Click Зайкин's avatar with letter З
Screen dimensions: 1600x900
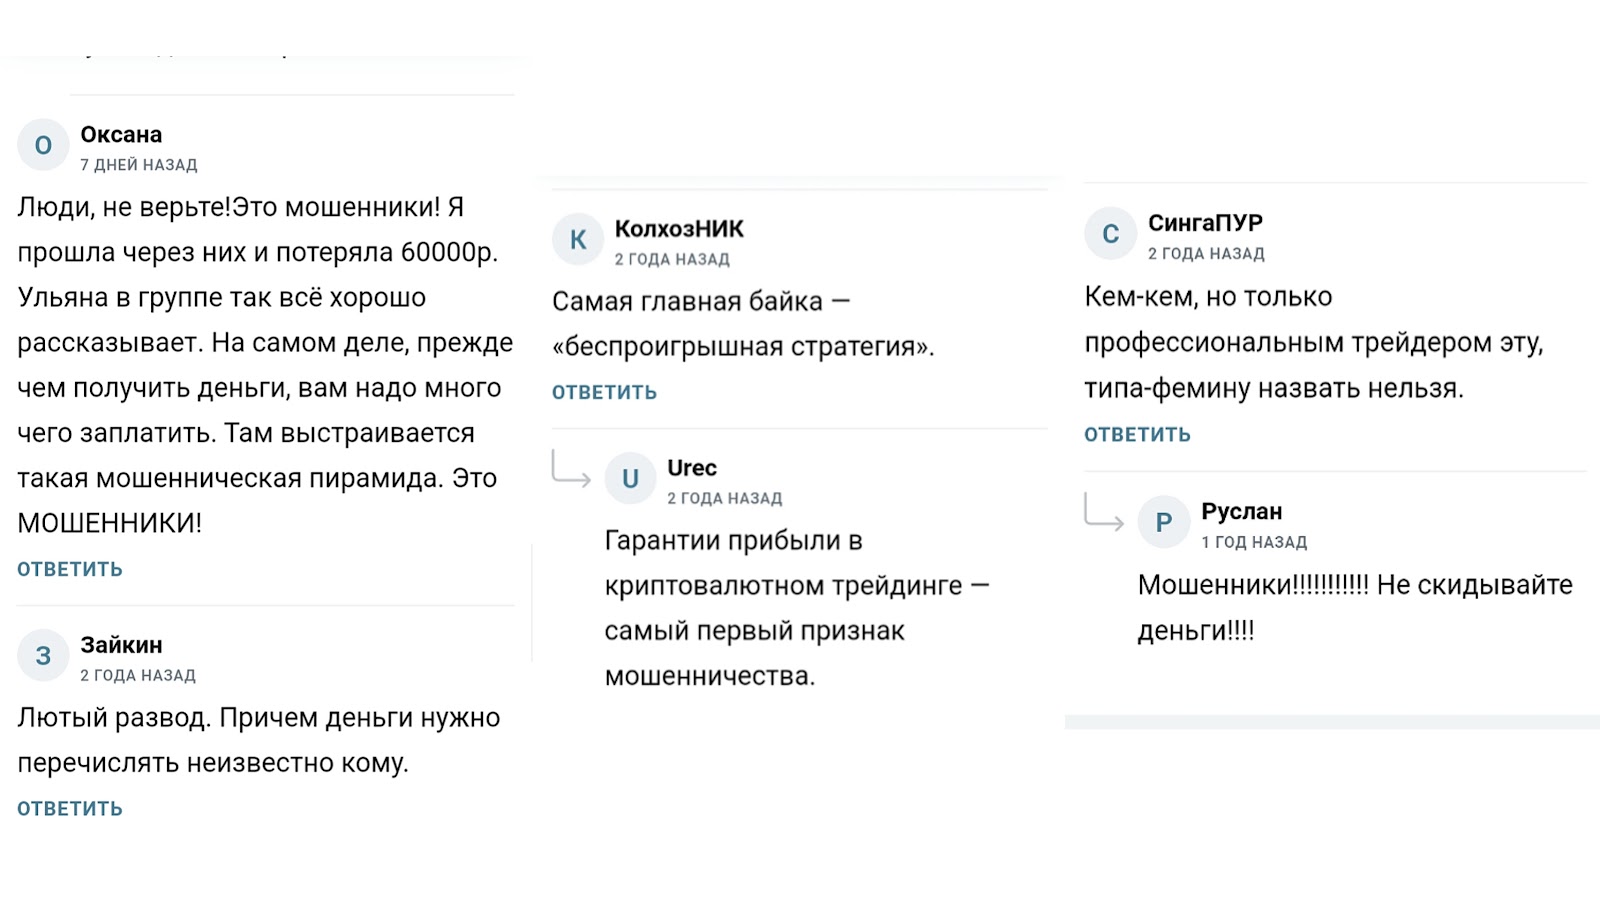click(43, 656)
